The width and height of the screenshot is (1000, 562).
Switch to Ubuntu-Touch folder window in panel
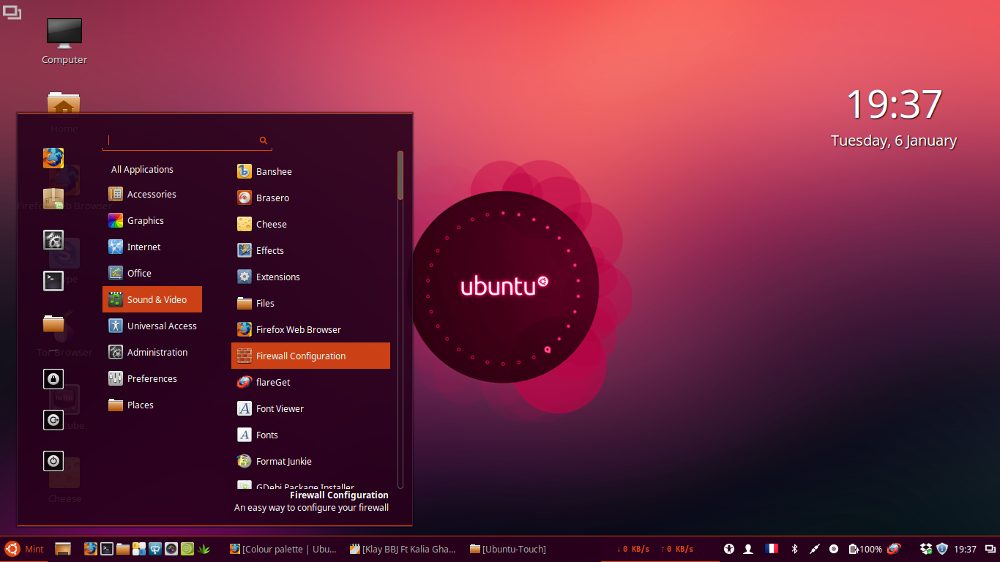508,549
